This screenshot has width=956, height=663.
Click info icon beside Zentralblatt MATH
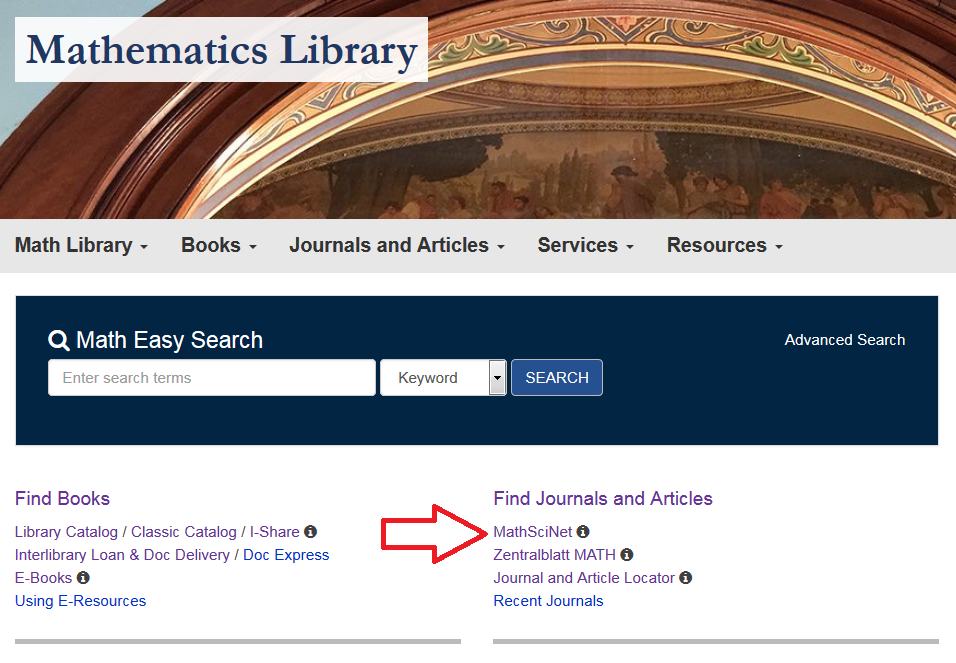[x=627, y=555]
